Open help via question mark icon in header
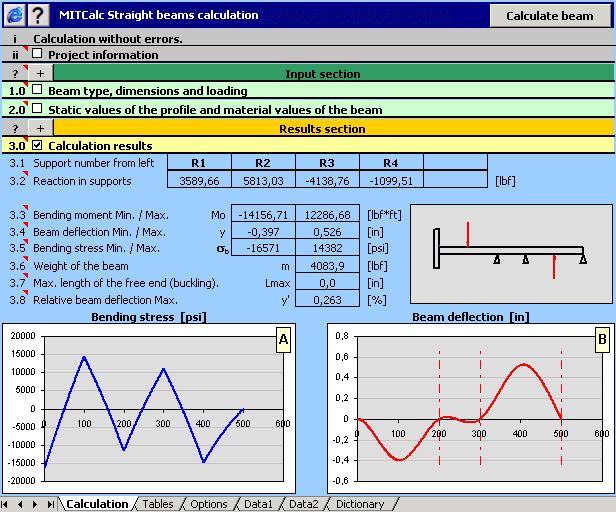This screenshot has width=616, height=512. click(38, 15)
